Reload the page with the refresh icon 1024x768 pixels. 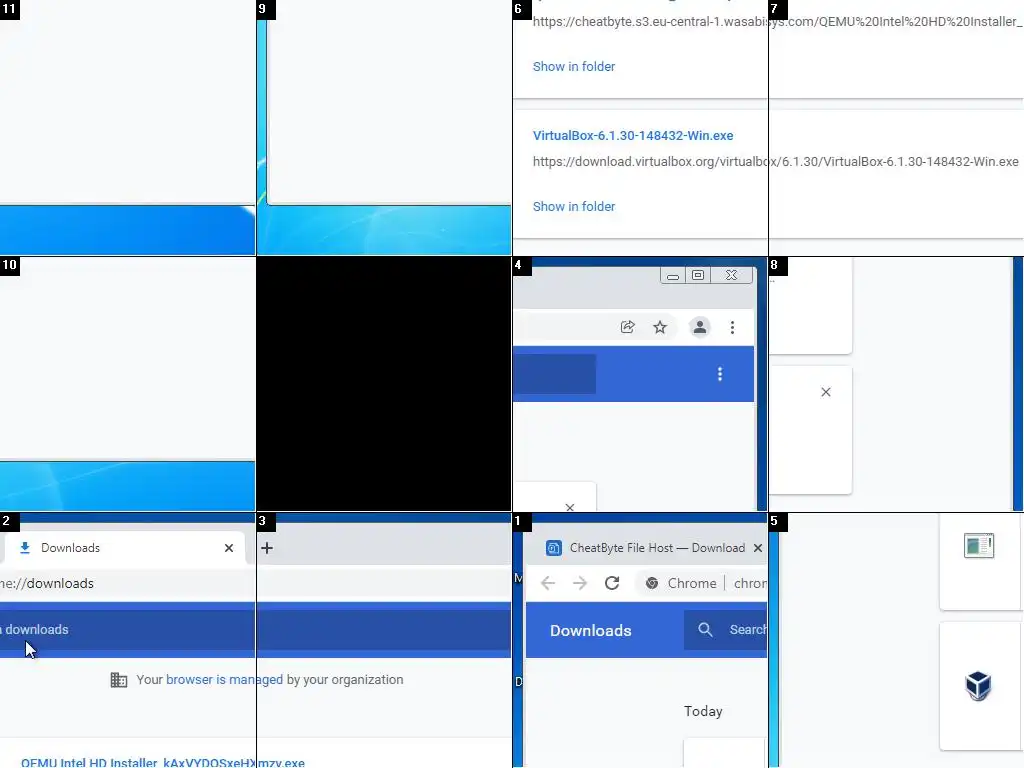[x=612, y=583]
